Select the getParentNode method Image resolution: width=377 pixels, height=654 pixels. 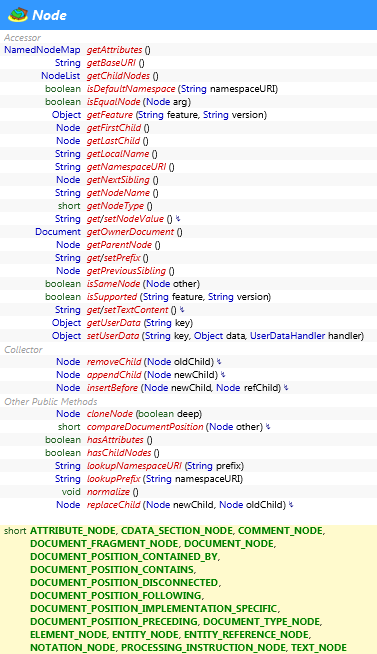click(119, 244)
